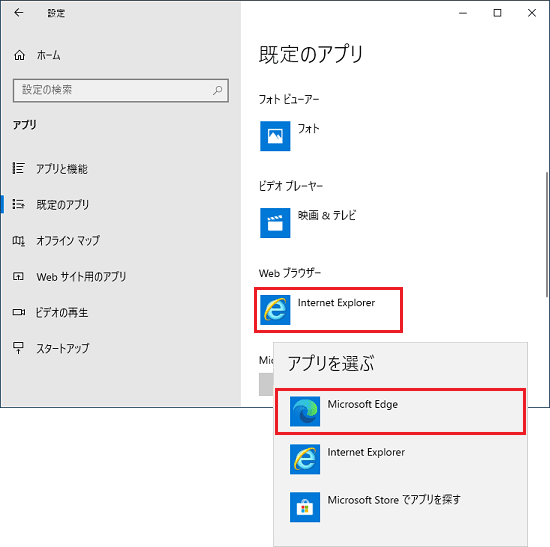550x547 pixels.
Task: Open Web サイト用のアプリ settings
Action: [69, 277]
